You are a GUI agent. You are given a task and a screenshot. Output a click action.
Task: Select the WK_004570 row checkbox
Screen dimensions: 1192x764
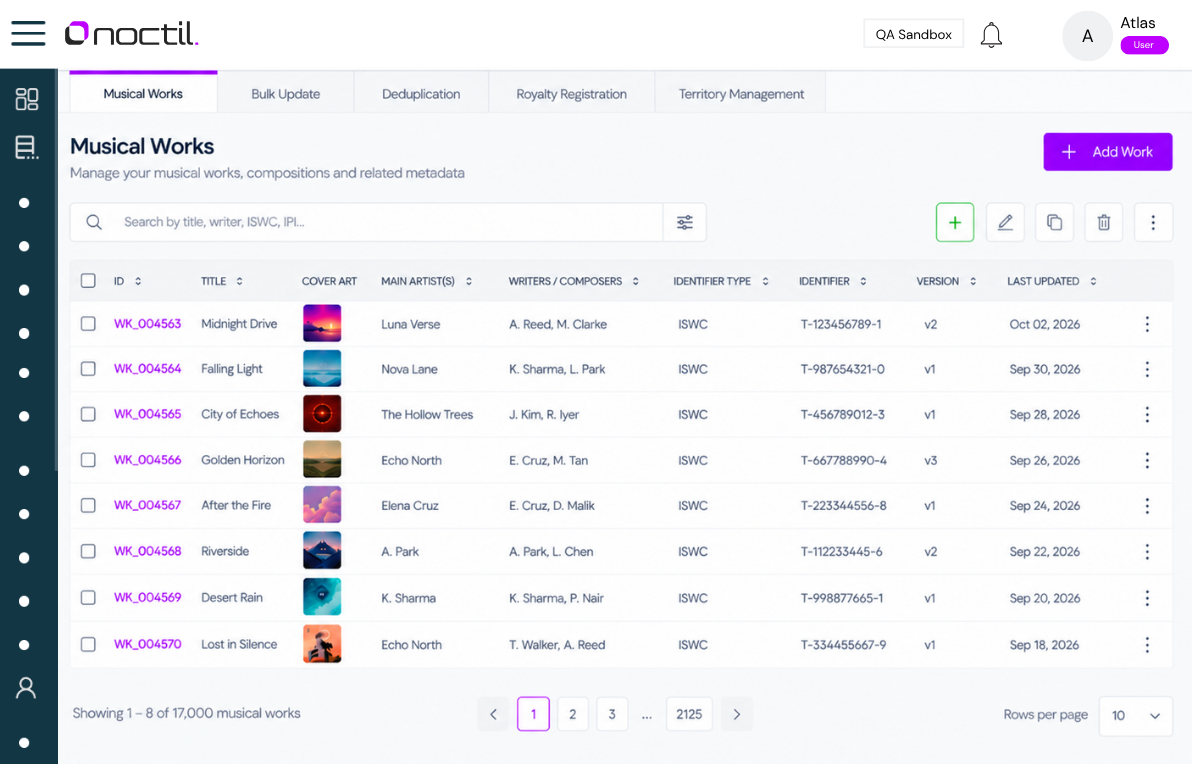pyautogui.click(x=88, y=644)
